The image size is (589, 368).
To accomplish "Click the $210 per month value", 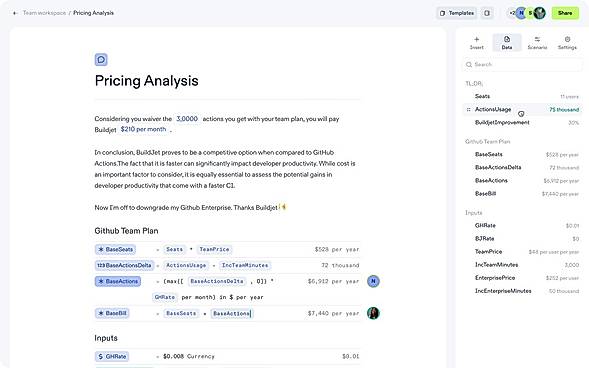I will [143, 129].
